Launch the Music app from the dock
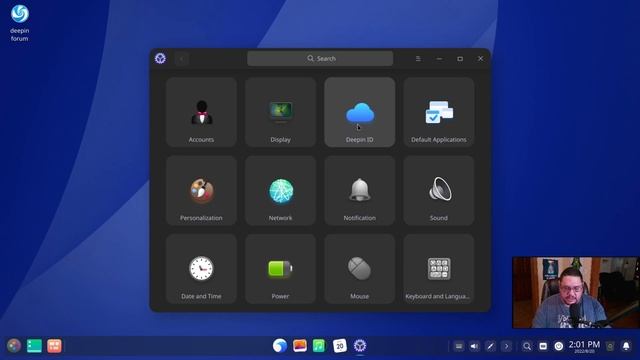 pyautogui.click(x=320, y=346)
